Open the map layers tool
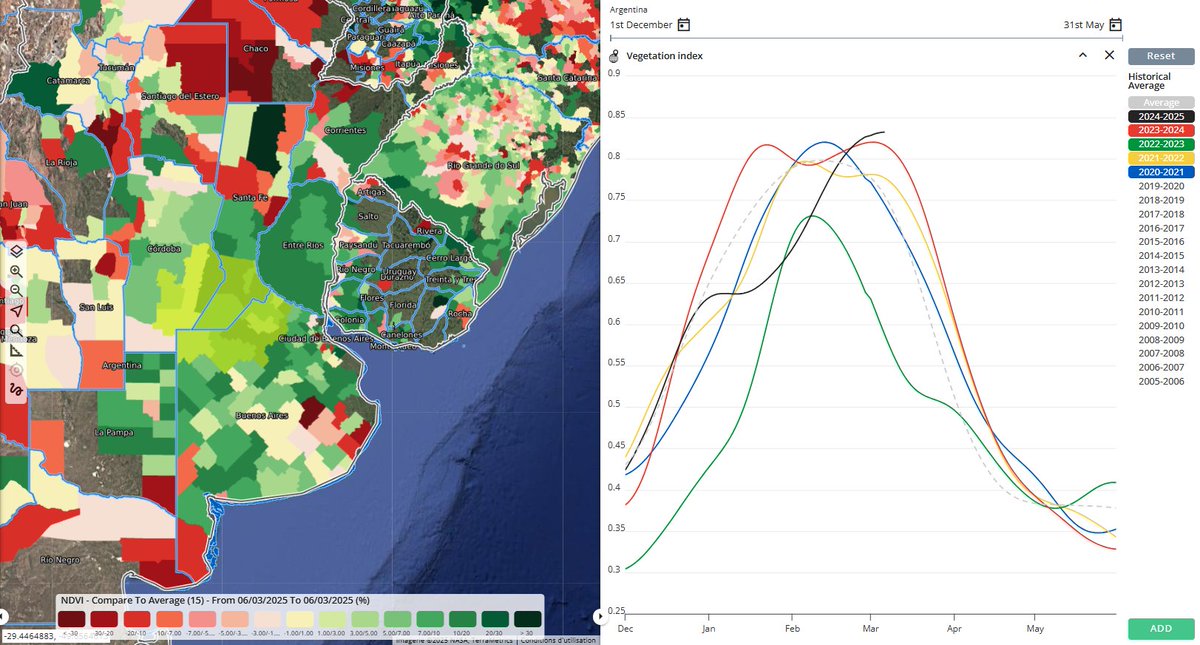 [x=16, y=251]
